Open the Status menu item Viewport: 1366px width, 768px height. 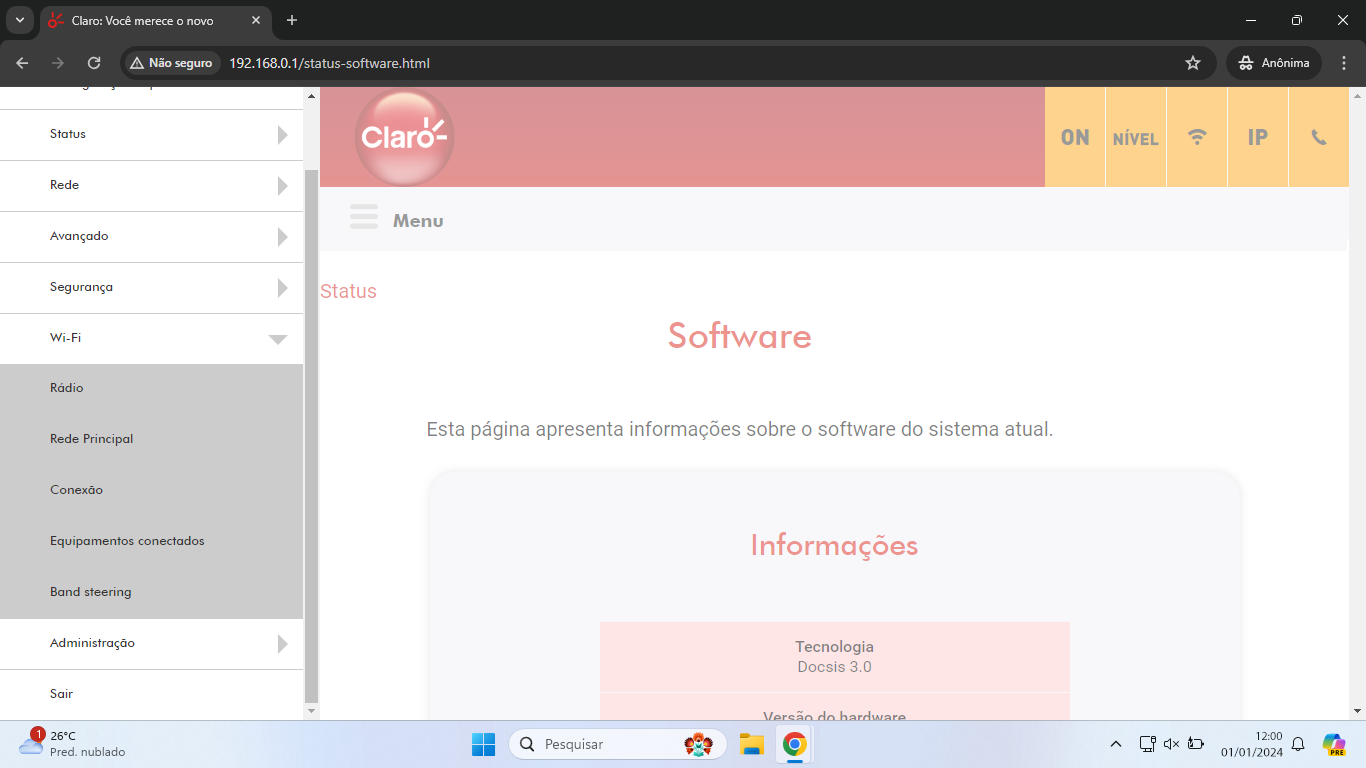[151, 135]
